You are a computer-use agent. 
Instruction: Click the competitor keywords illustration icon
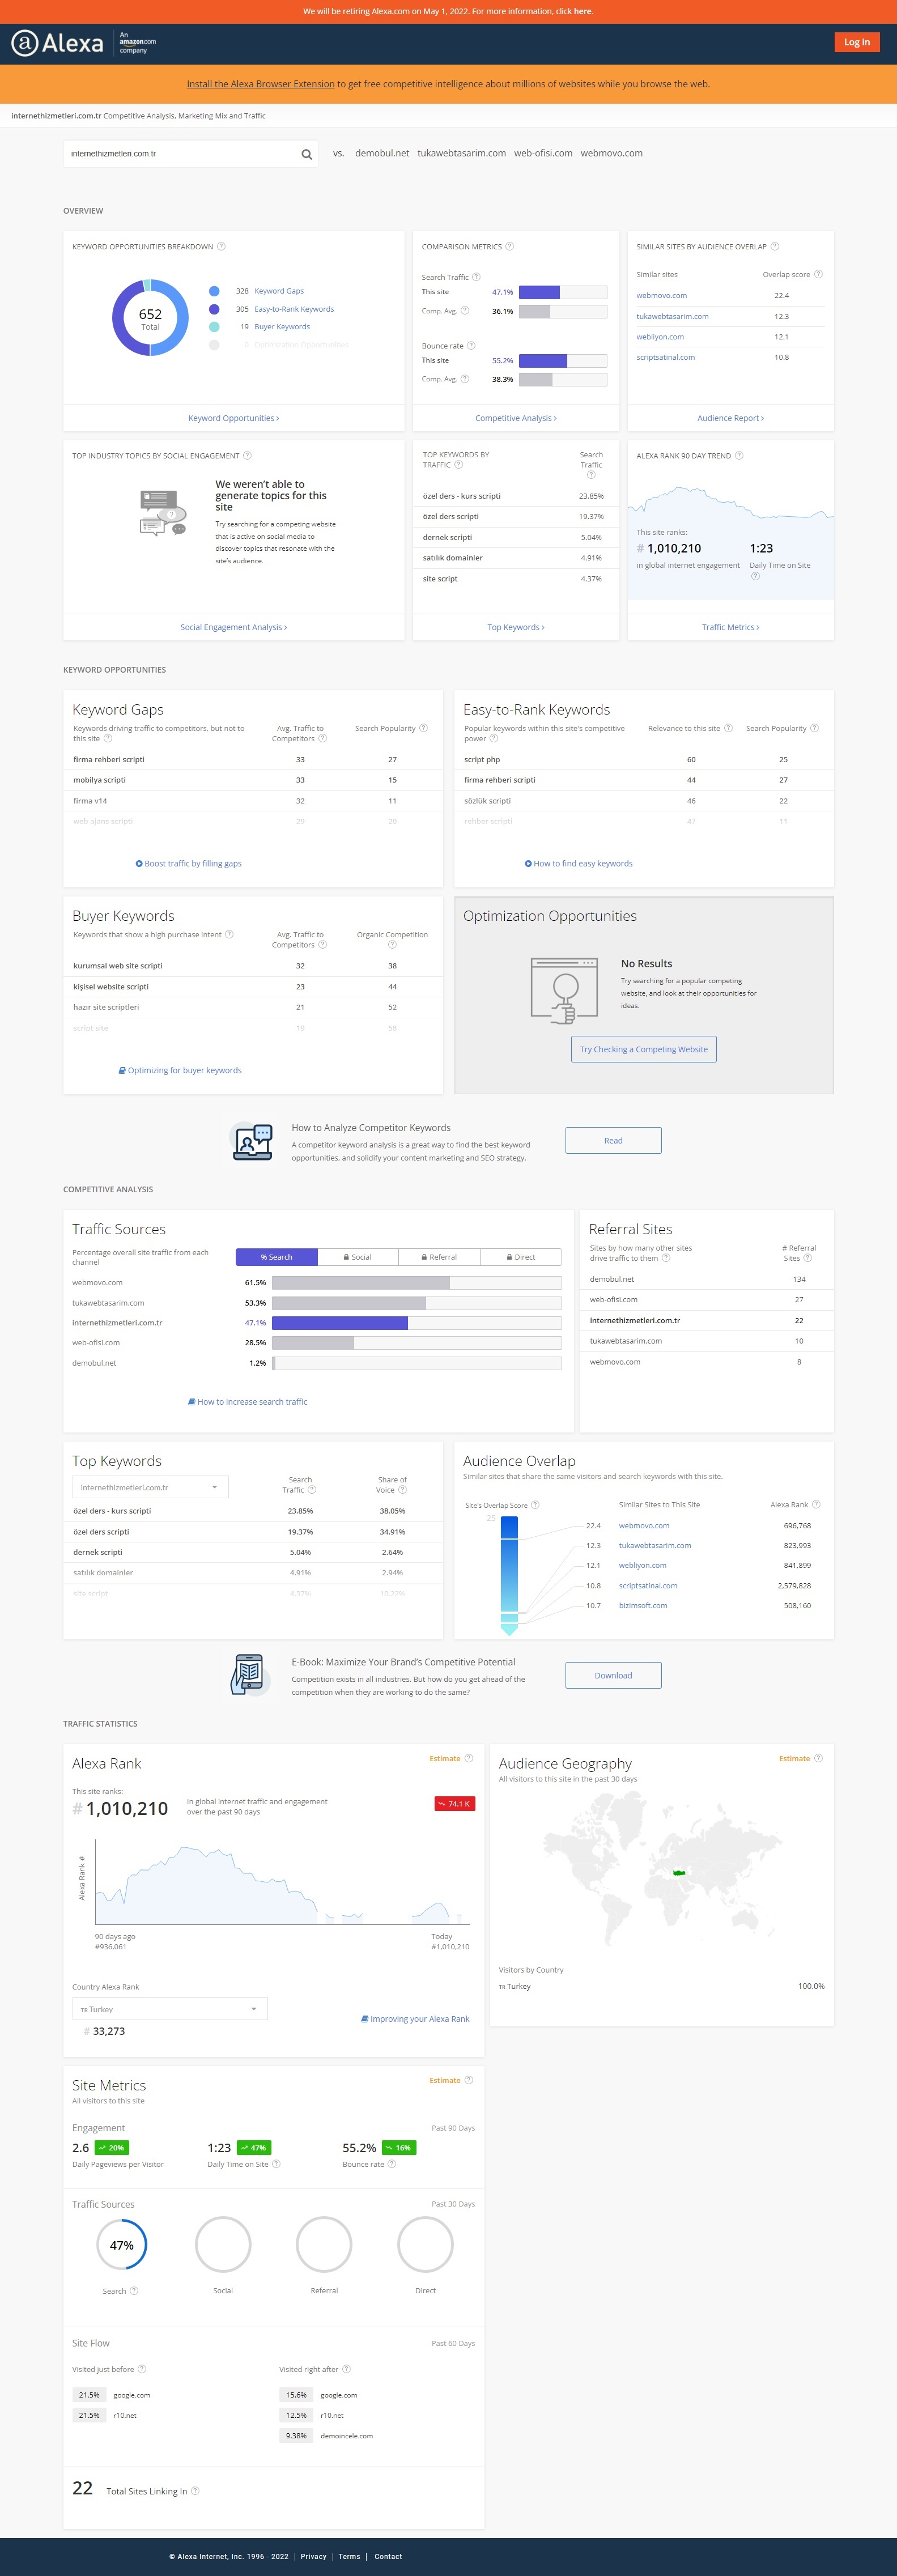click(252, 1142)
